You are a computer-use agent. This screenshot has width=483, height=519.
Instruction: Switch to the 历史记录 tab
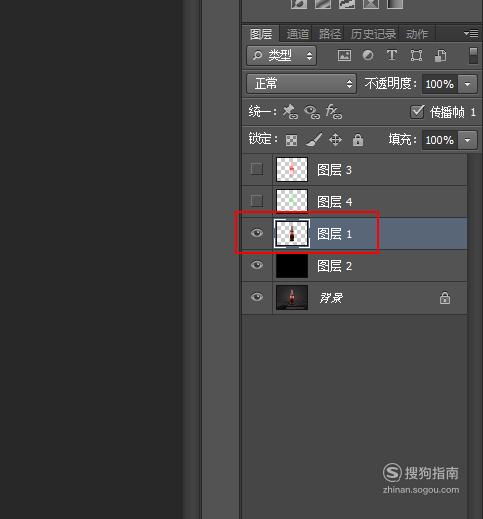[x=373, y=34]
